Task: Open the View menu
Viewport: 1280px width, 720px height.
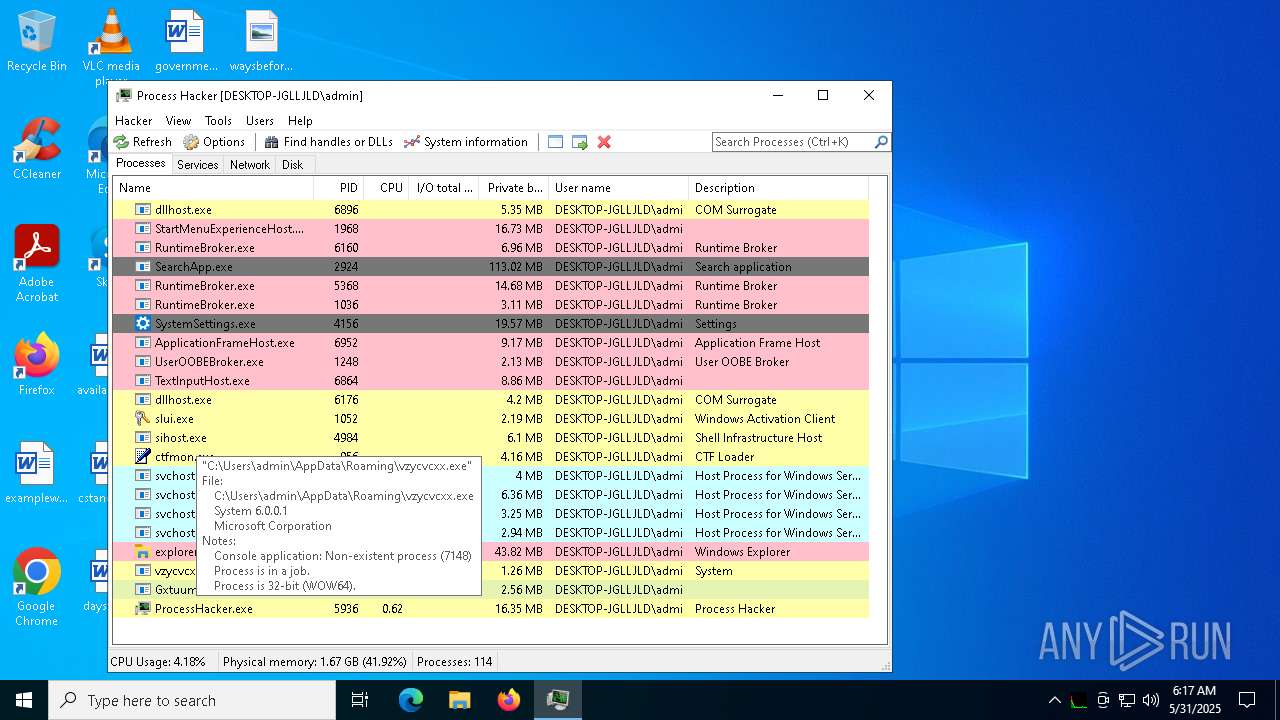Action: pyautogui.click(x=178, y=121)
